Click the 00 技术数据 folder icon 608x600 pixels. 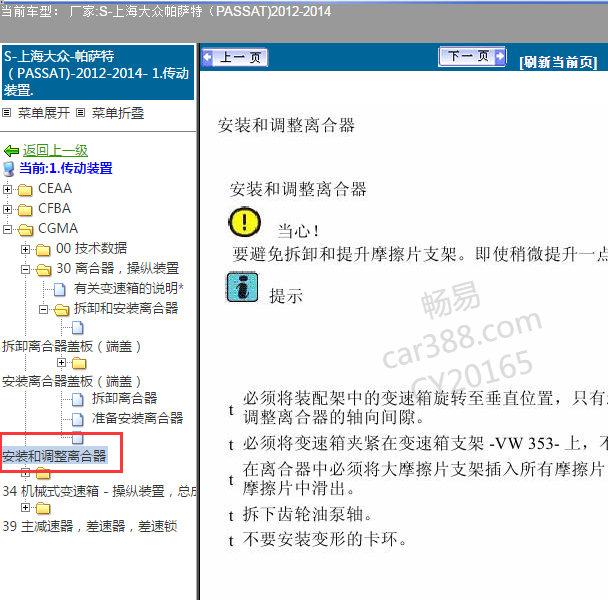[x=43, y=250]
